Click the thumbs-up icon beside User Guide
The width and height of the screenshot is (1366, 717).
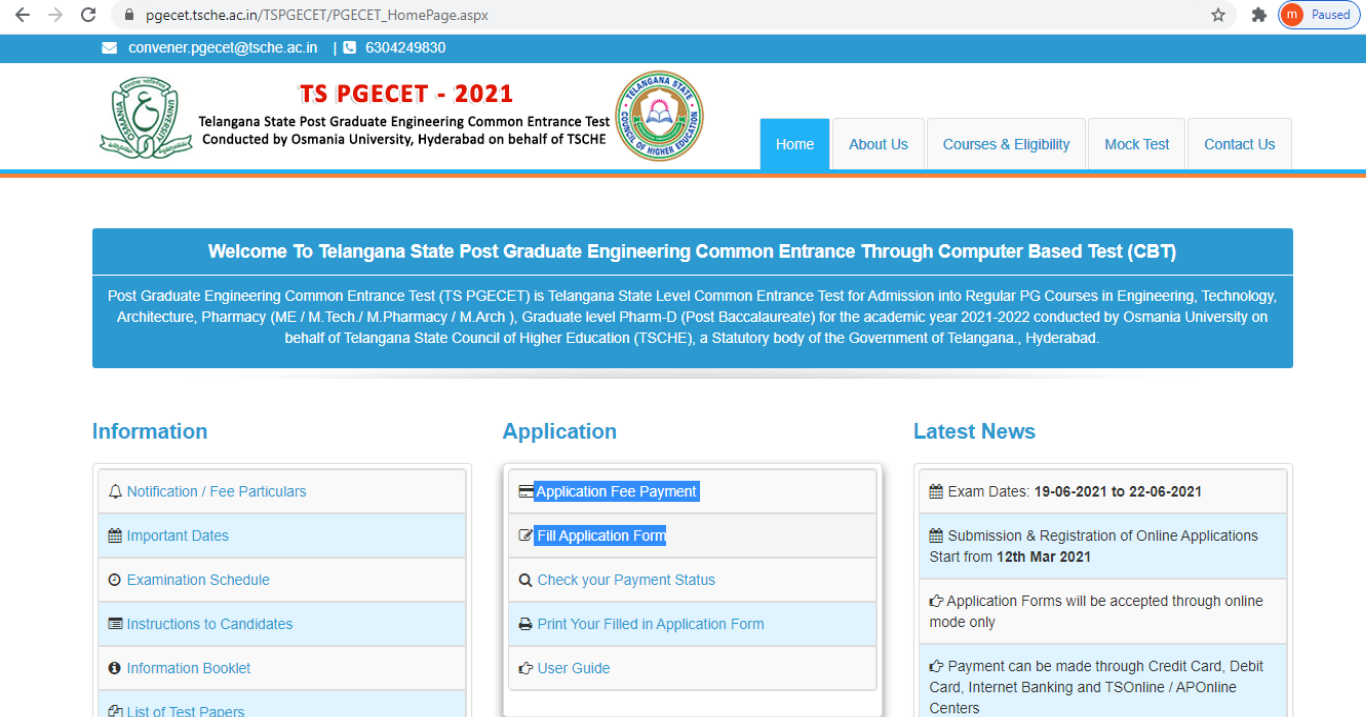click(526, 667)
